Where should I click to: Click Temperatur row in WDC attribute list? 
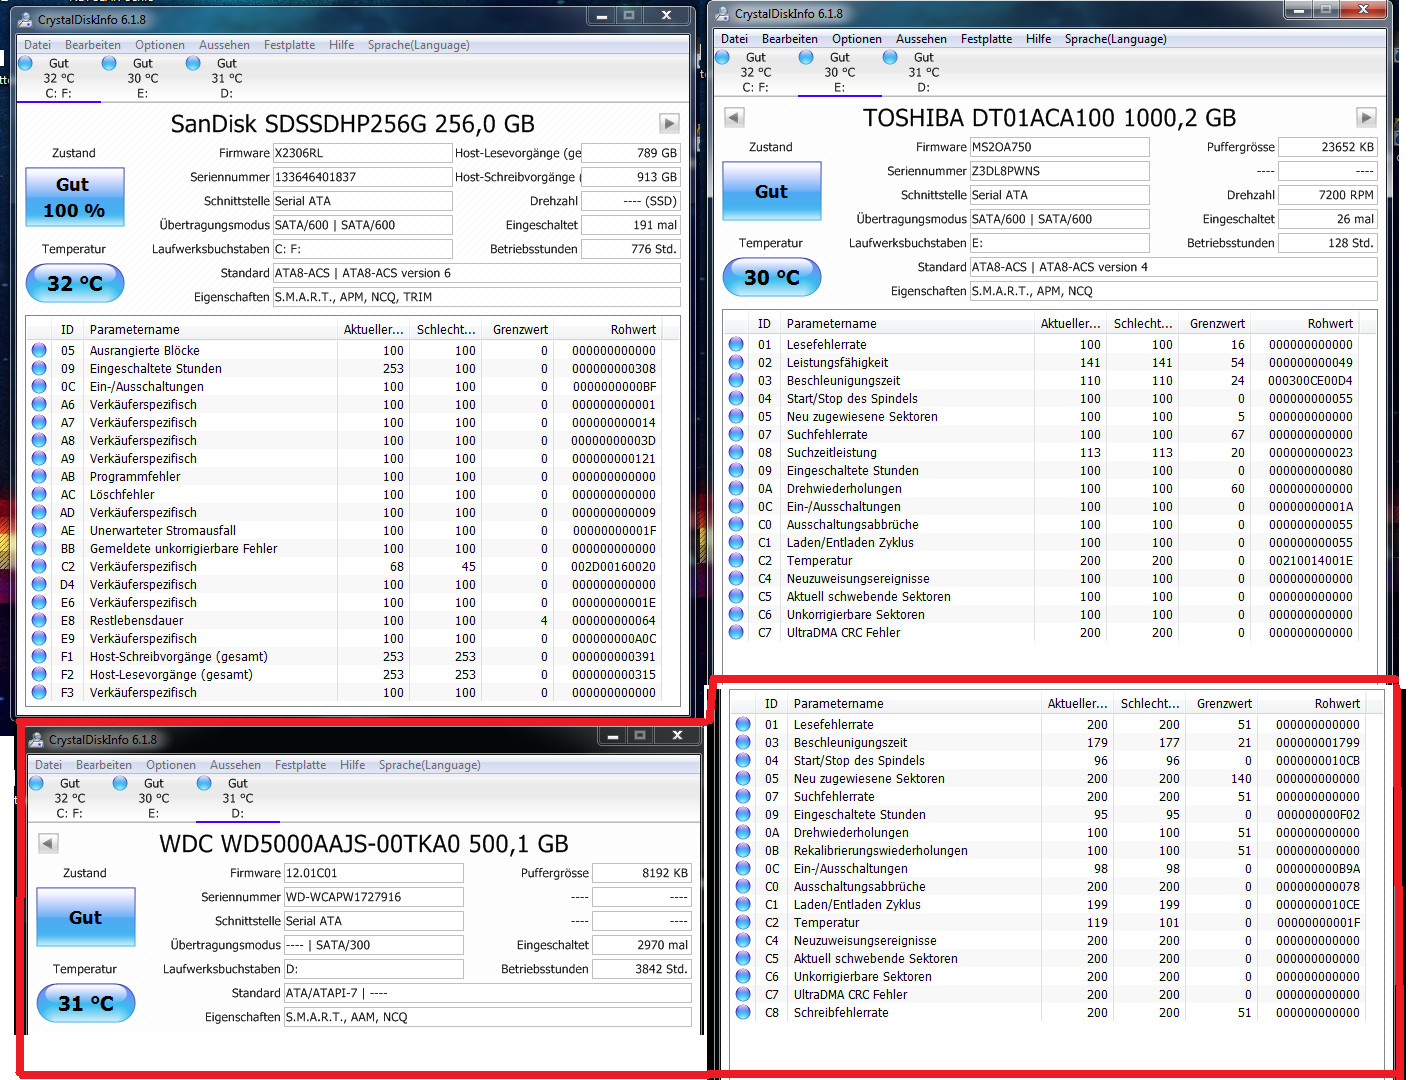1049,922
